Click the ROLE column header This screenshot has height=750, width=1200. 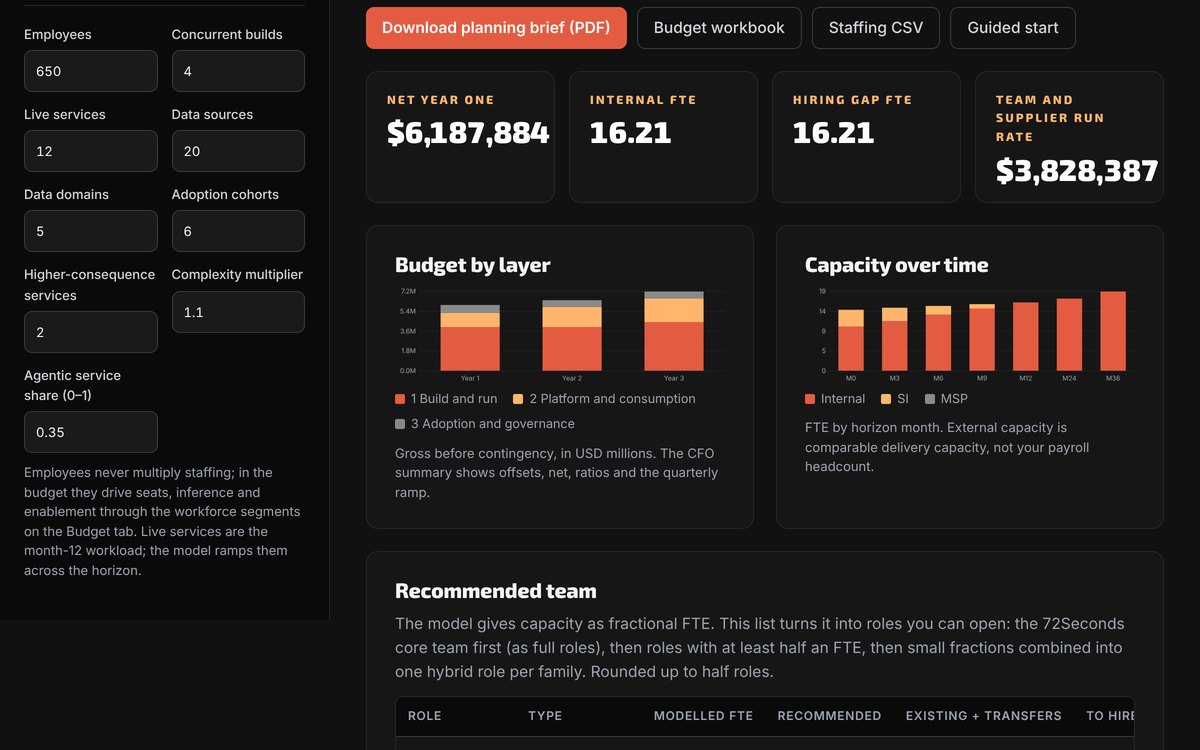[424, 716]
